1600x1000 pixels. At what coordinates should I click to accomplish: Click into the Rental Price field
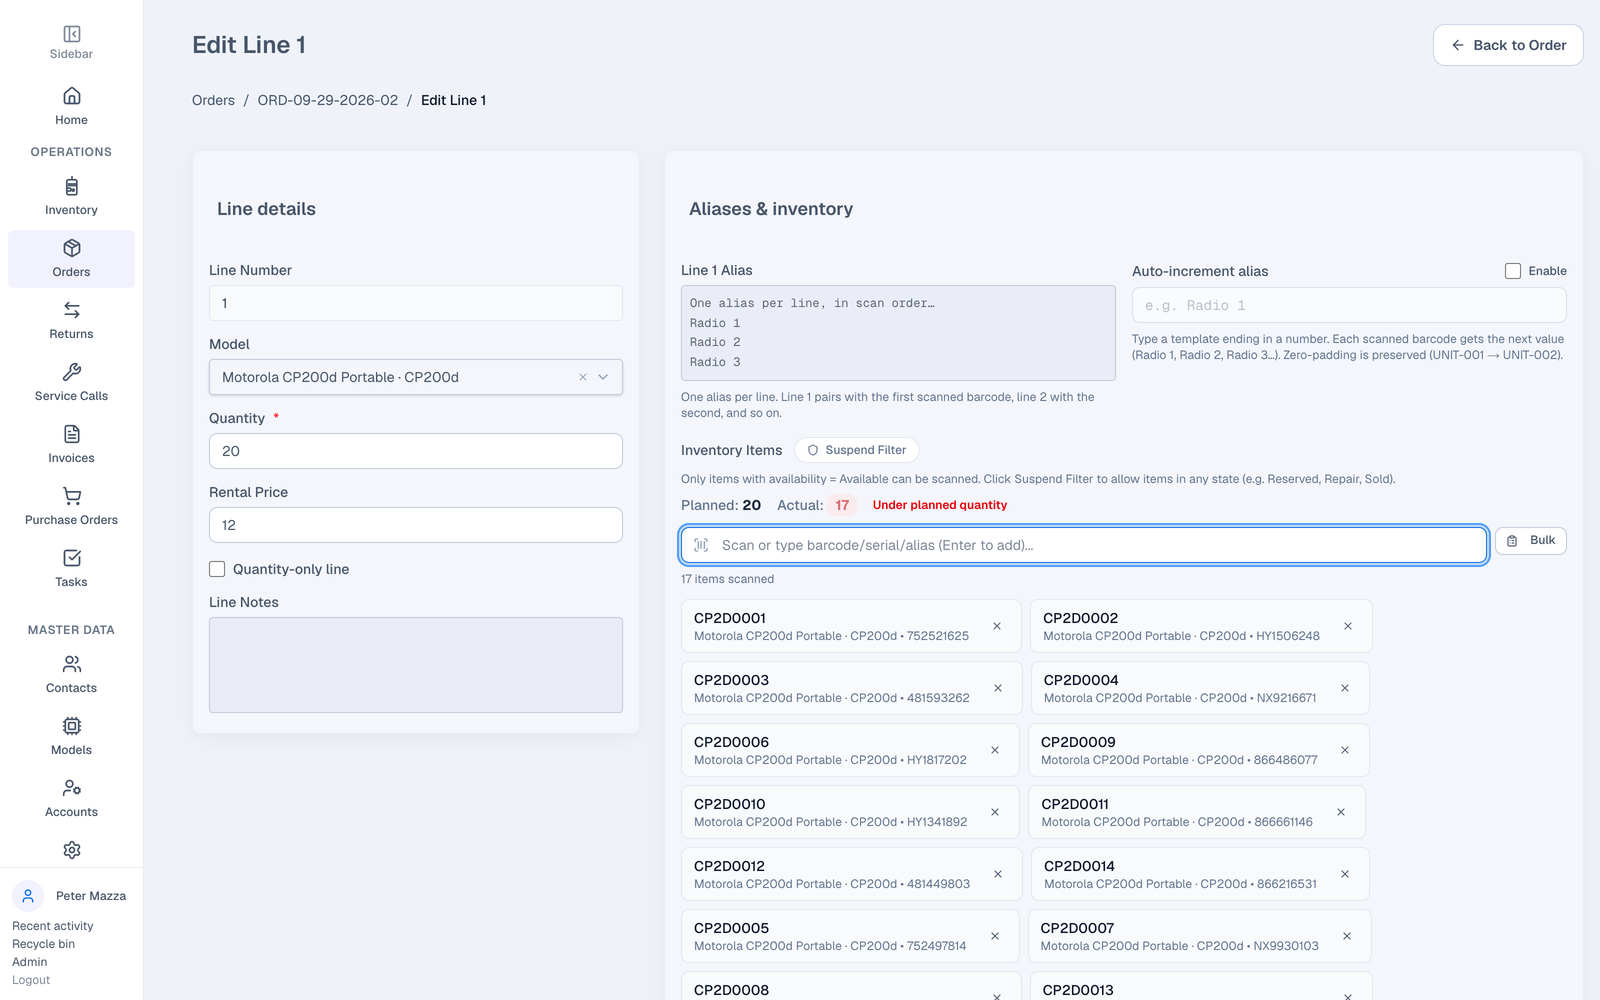point(416,525)
